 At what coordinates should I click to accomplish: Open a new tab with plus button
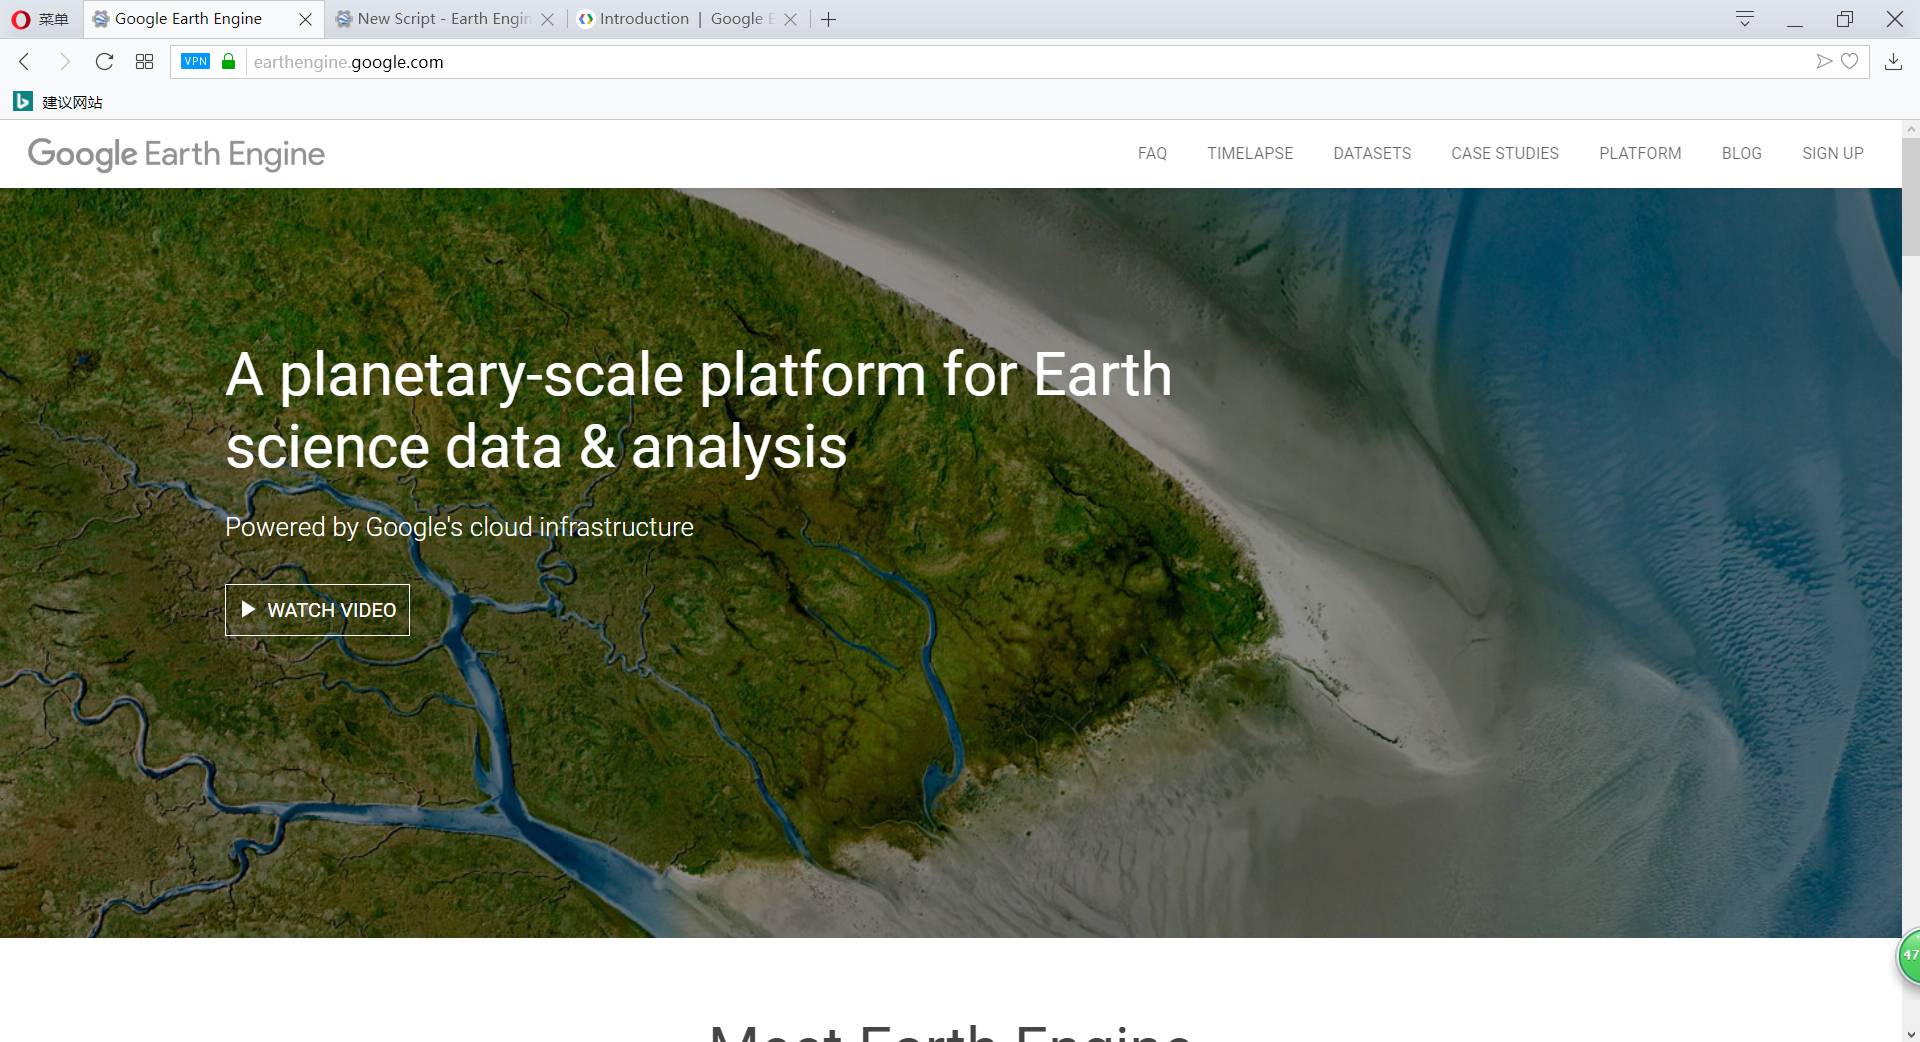829,19
